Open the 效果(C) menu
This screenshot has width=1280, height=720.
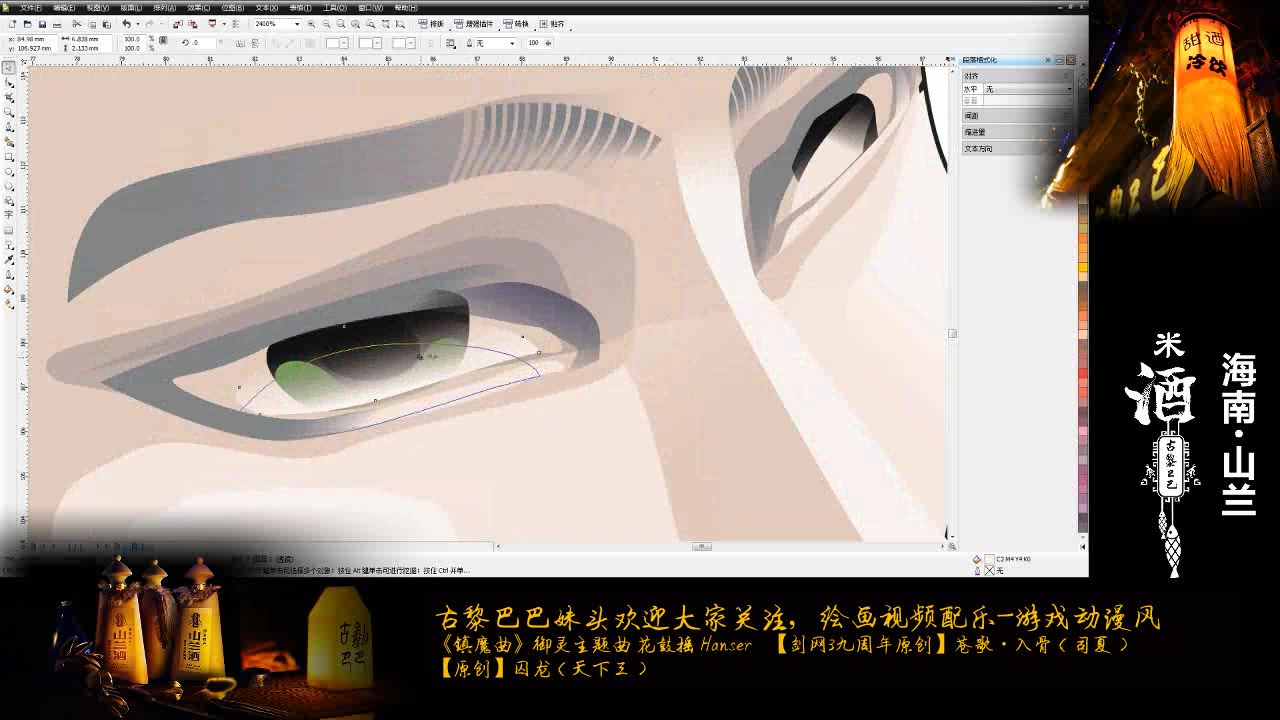click(x=198, y=8)
